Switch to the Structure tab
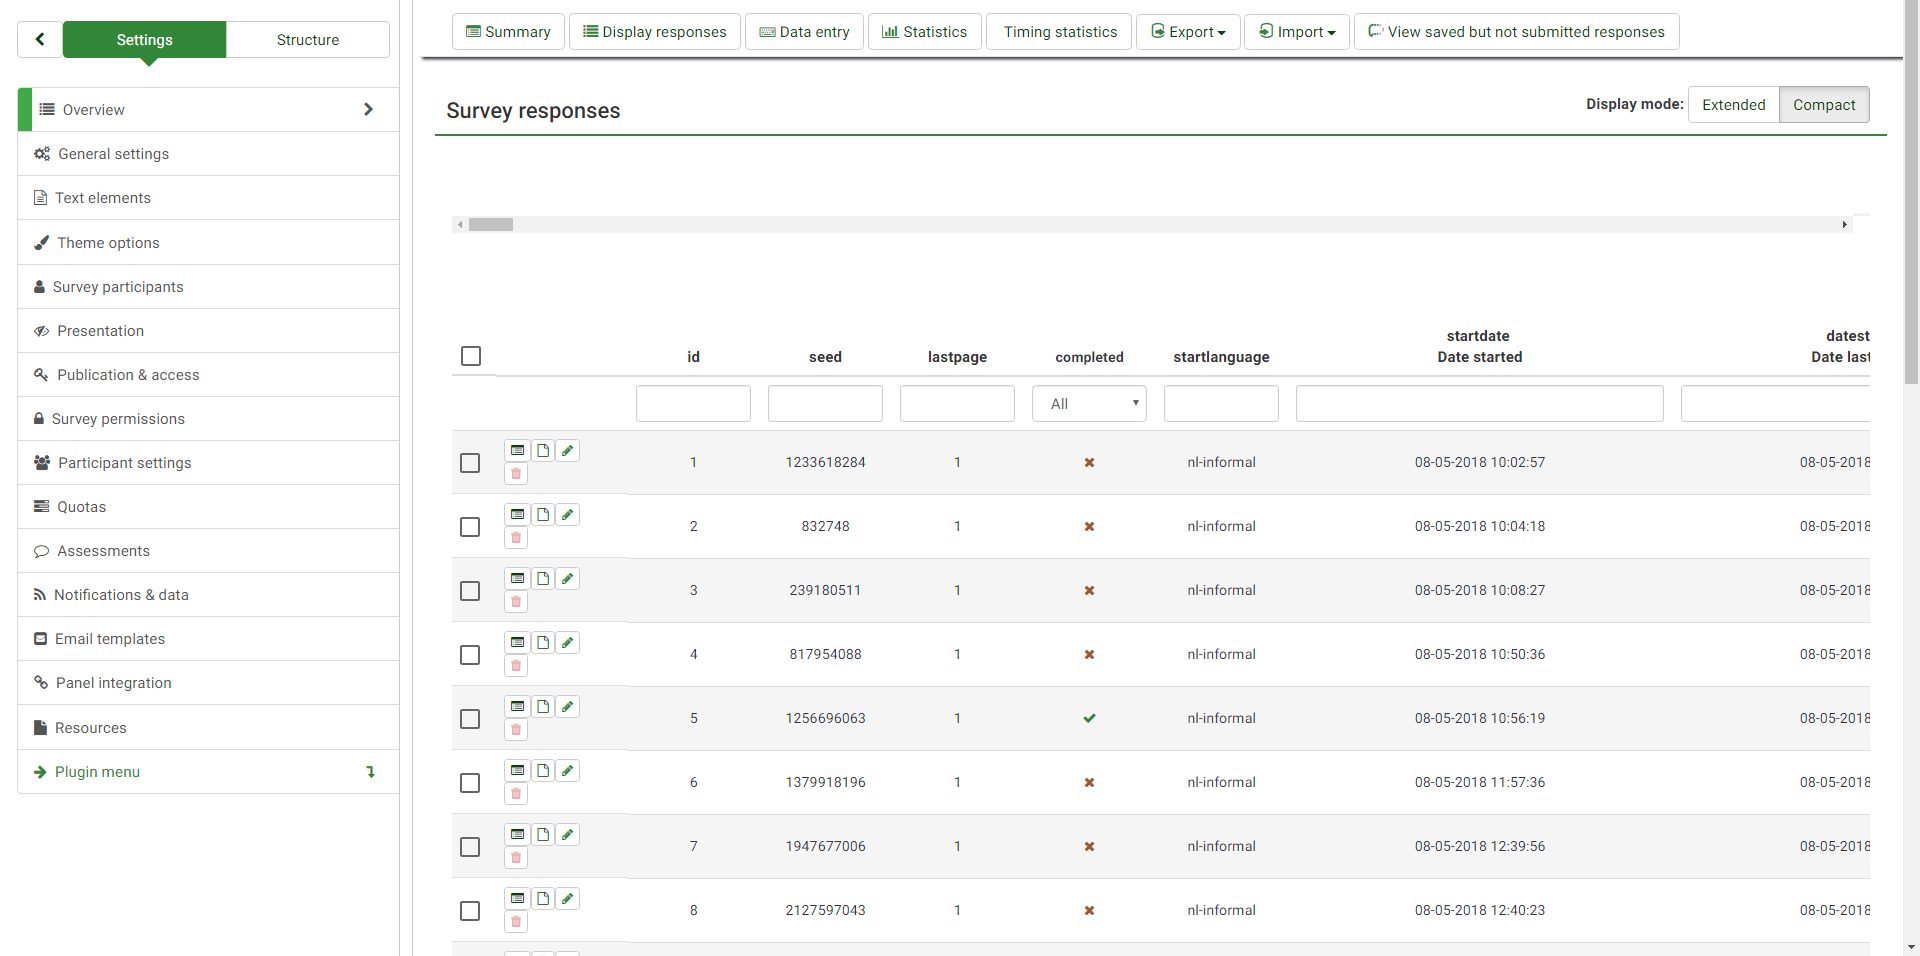This screenshot has width=1920, height=956. pos(307,40)
